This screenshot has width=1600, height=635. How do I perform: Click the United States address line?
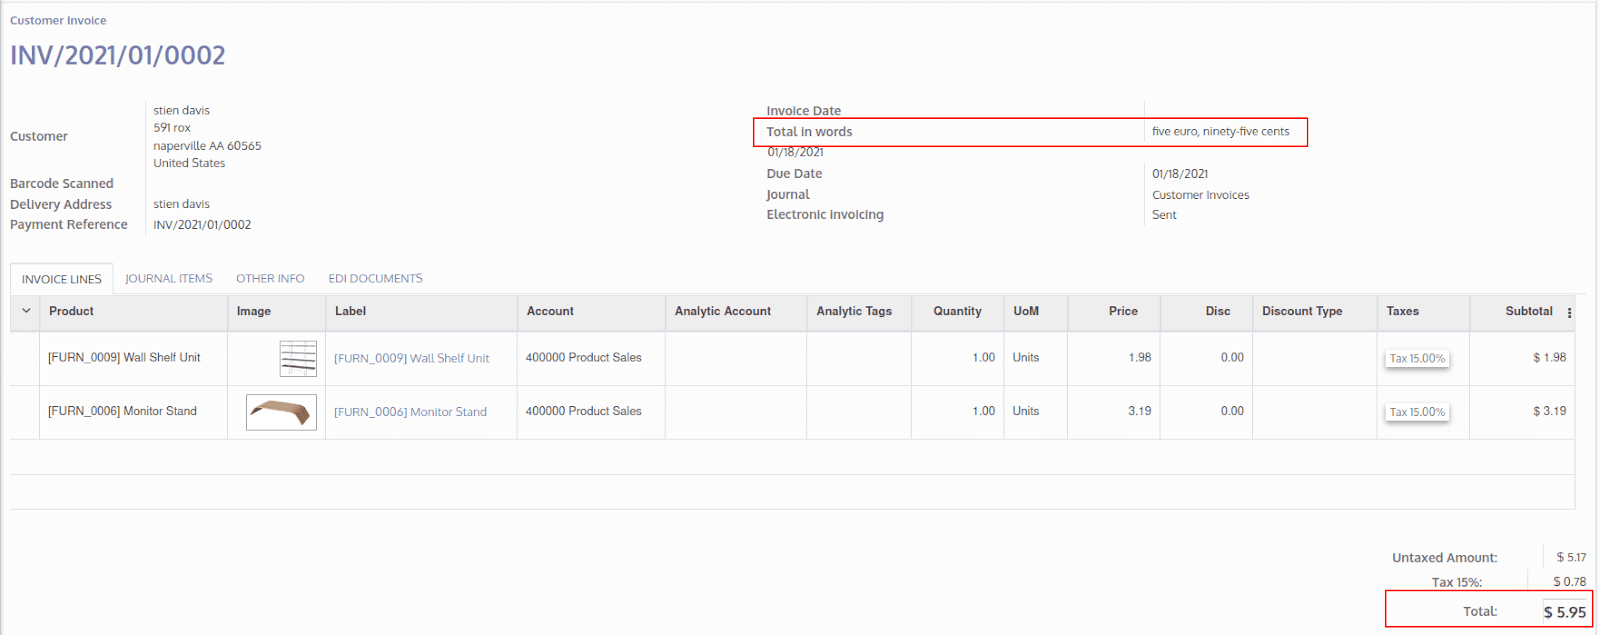click(189, 163)
